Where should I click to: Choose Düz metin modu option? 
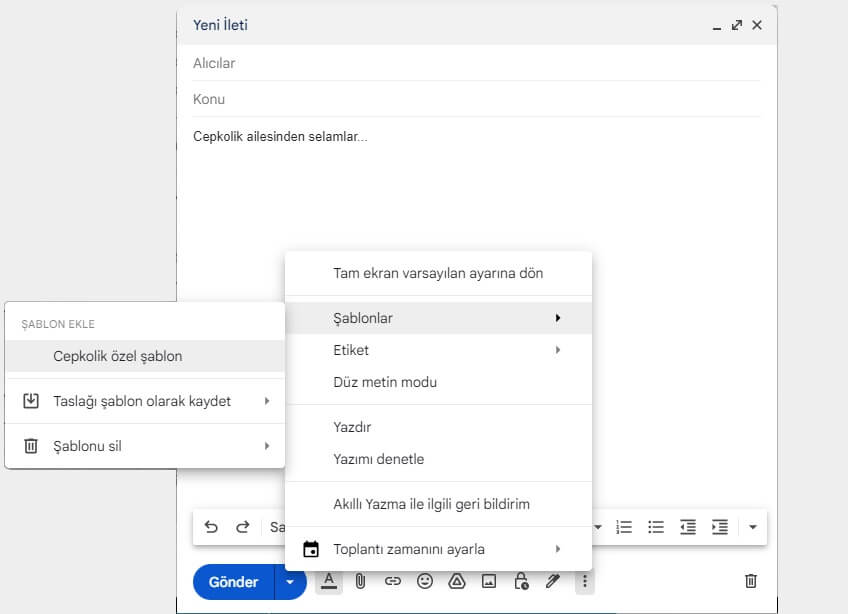point(385,382)
